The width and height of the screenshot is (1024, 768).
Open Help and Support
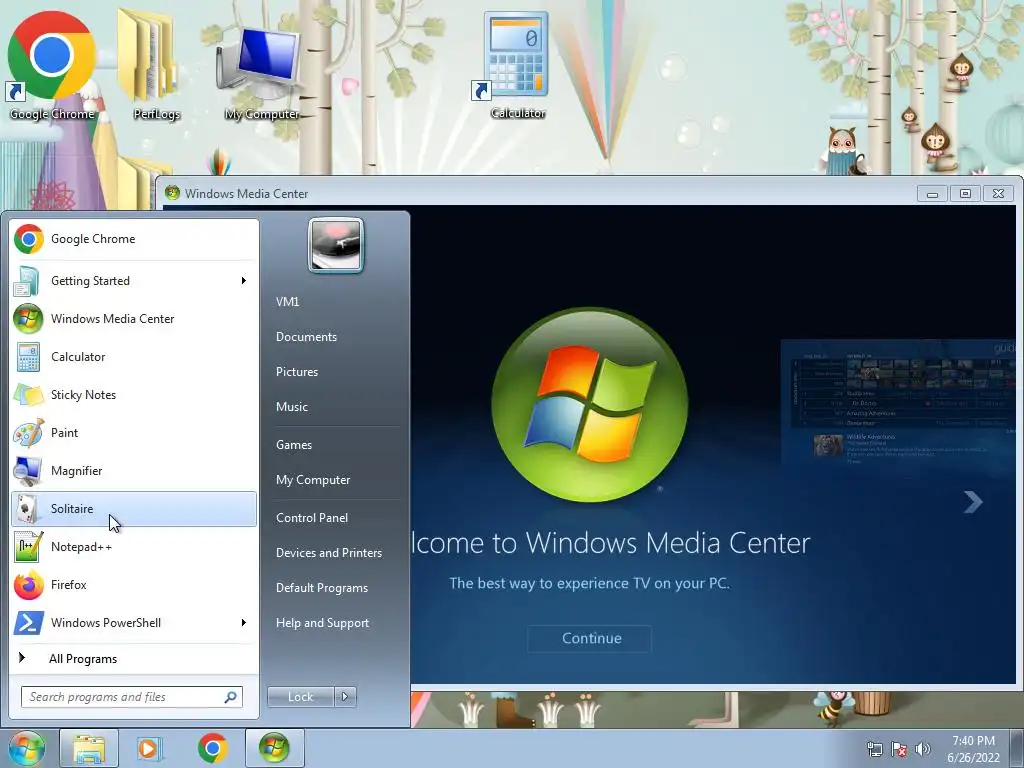pyautogui.click(x=322, y=623)
